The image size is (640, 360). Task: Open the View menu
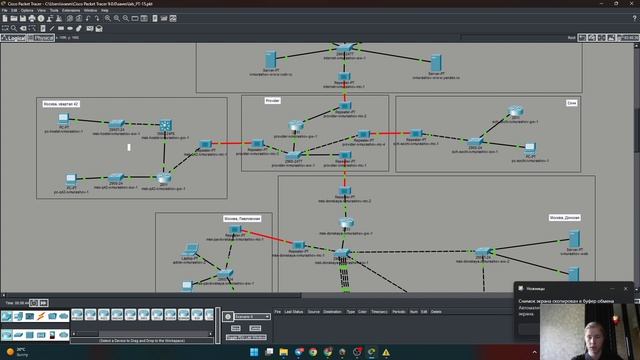[42, 10]
